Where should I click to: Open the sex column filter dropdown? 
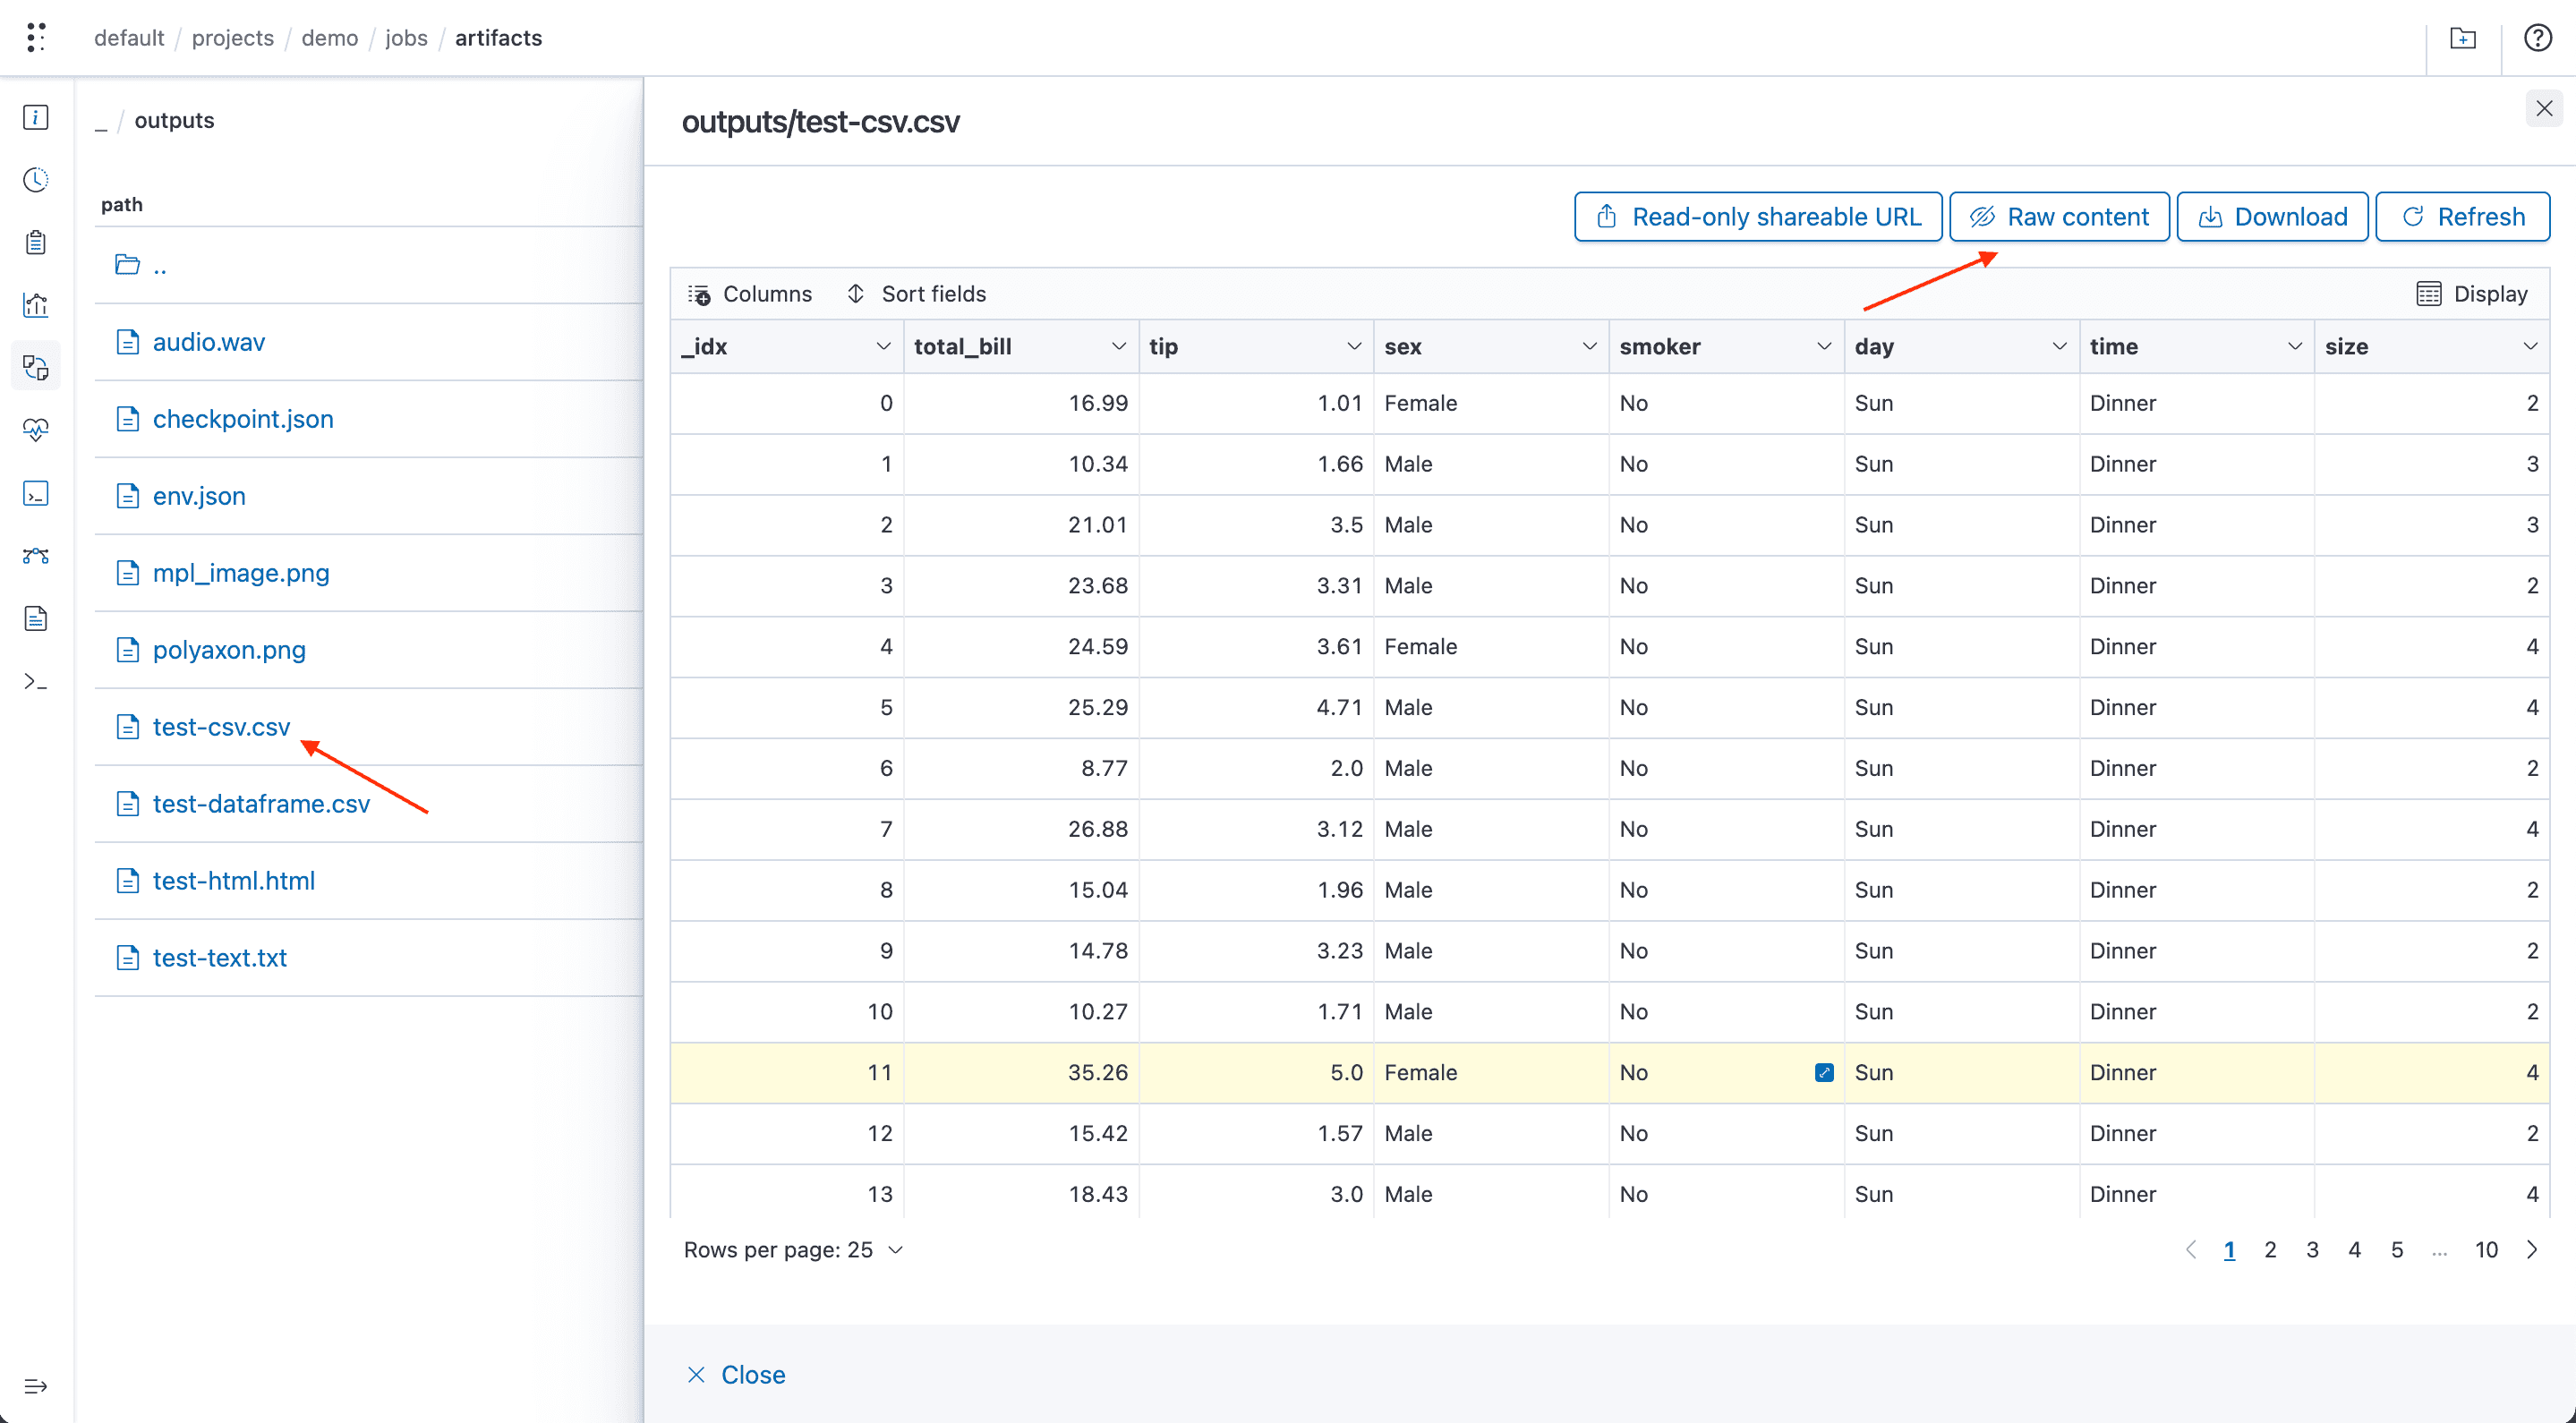pyautogui.click(x=1588, y=346)
